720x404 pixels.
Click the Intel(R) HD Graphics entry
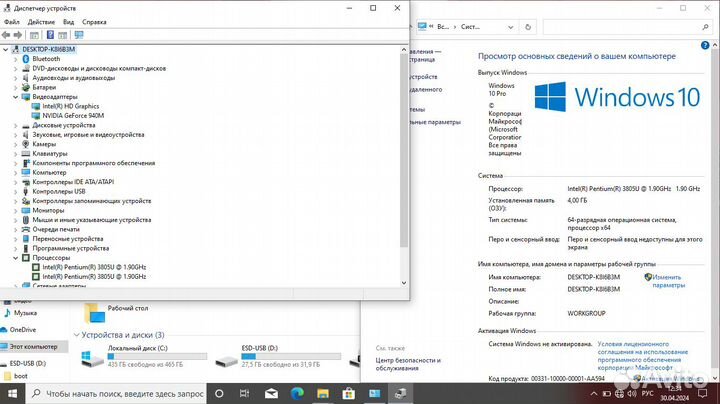pos(70,106)
